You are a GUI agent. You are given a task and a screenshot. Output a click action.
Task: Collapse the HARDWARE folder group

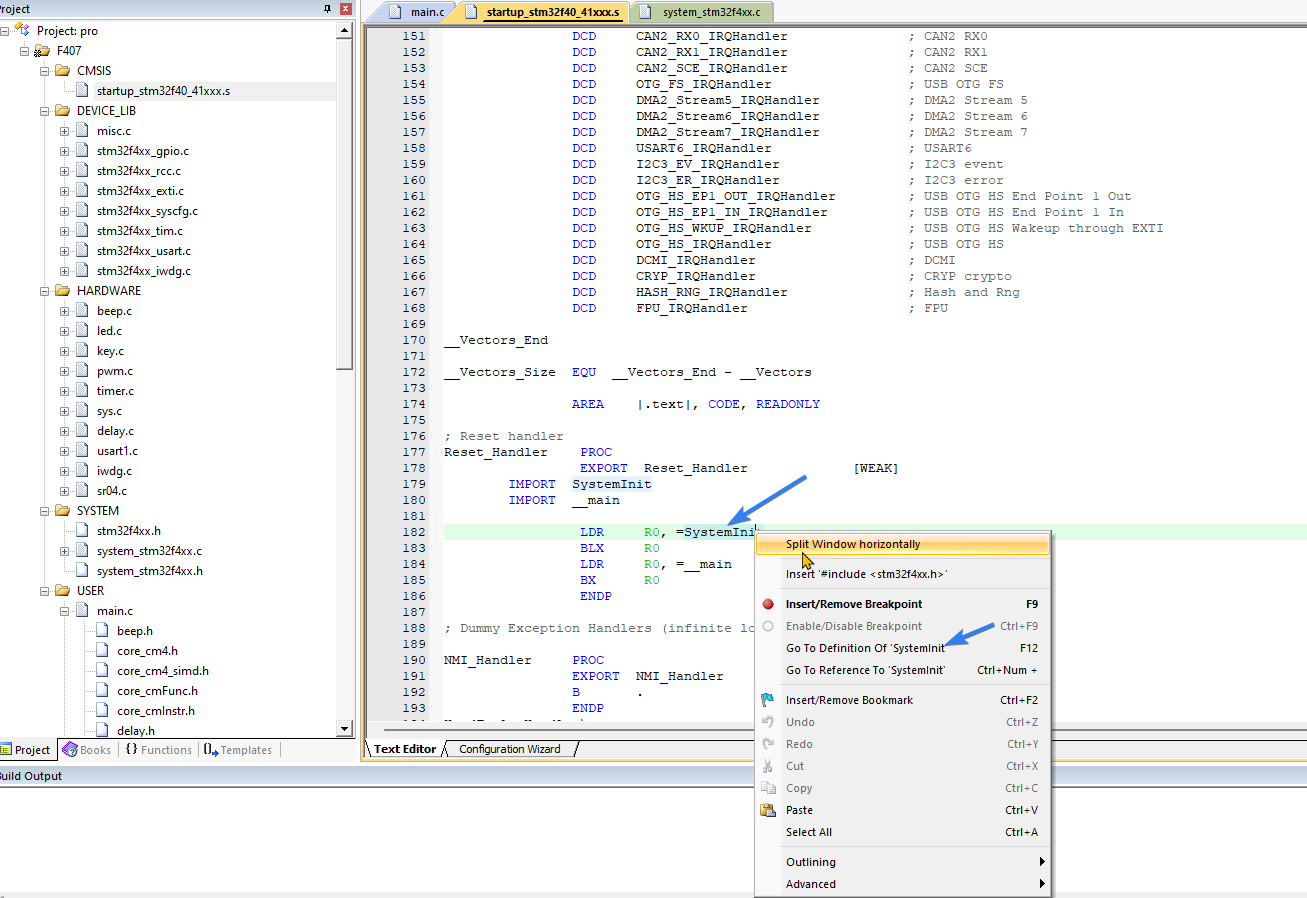[45, 291]
